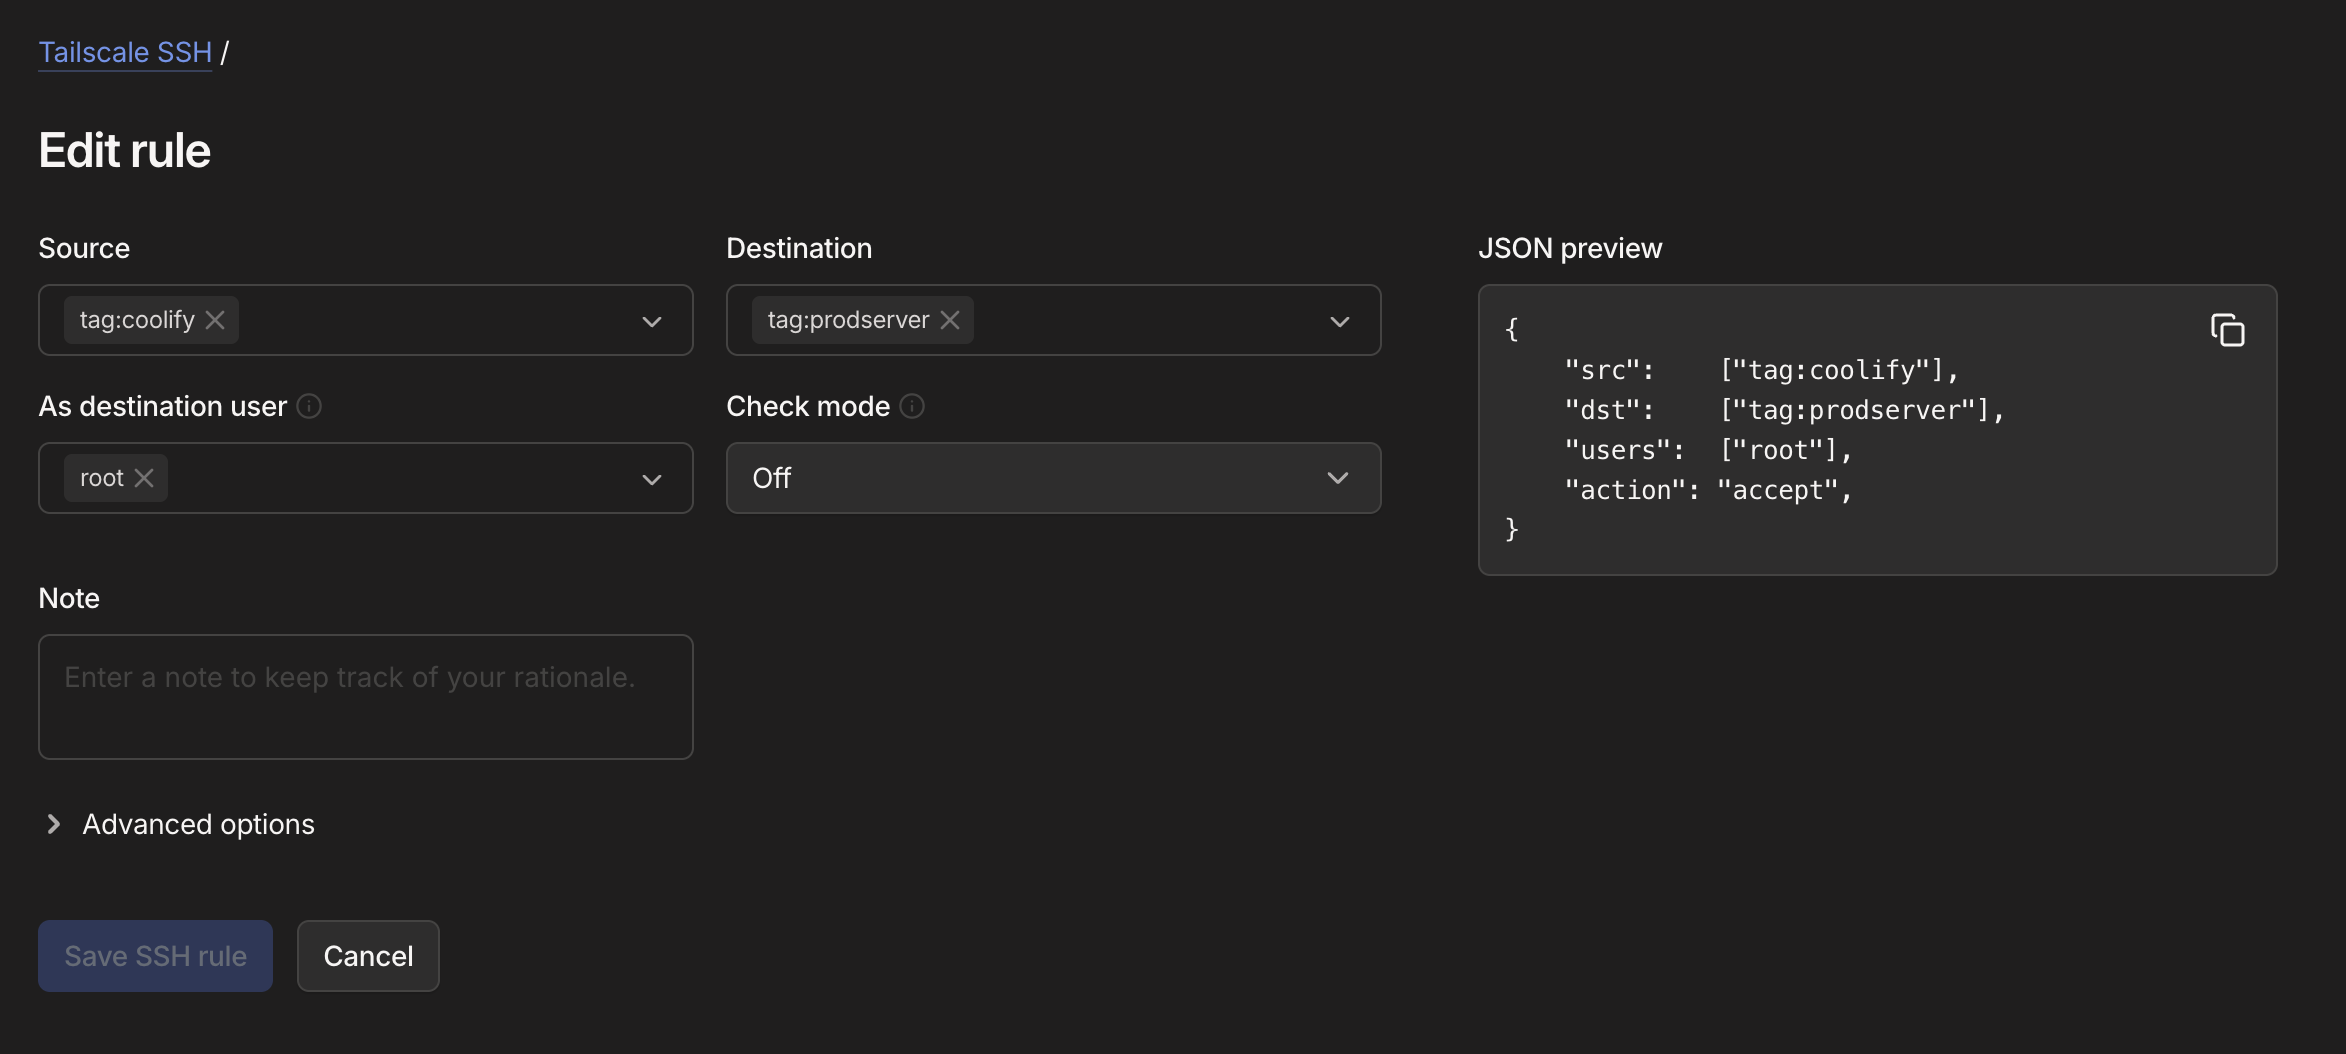Focus the Note text field
Image resolution: width=2346 pixels, height=1054 pixels.
coord(365,697)
